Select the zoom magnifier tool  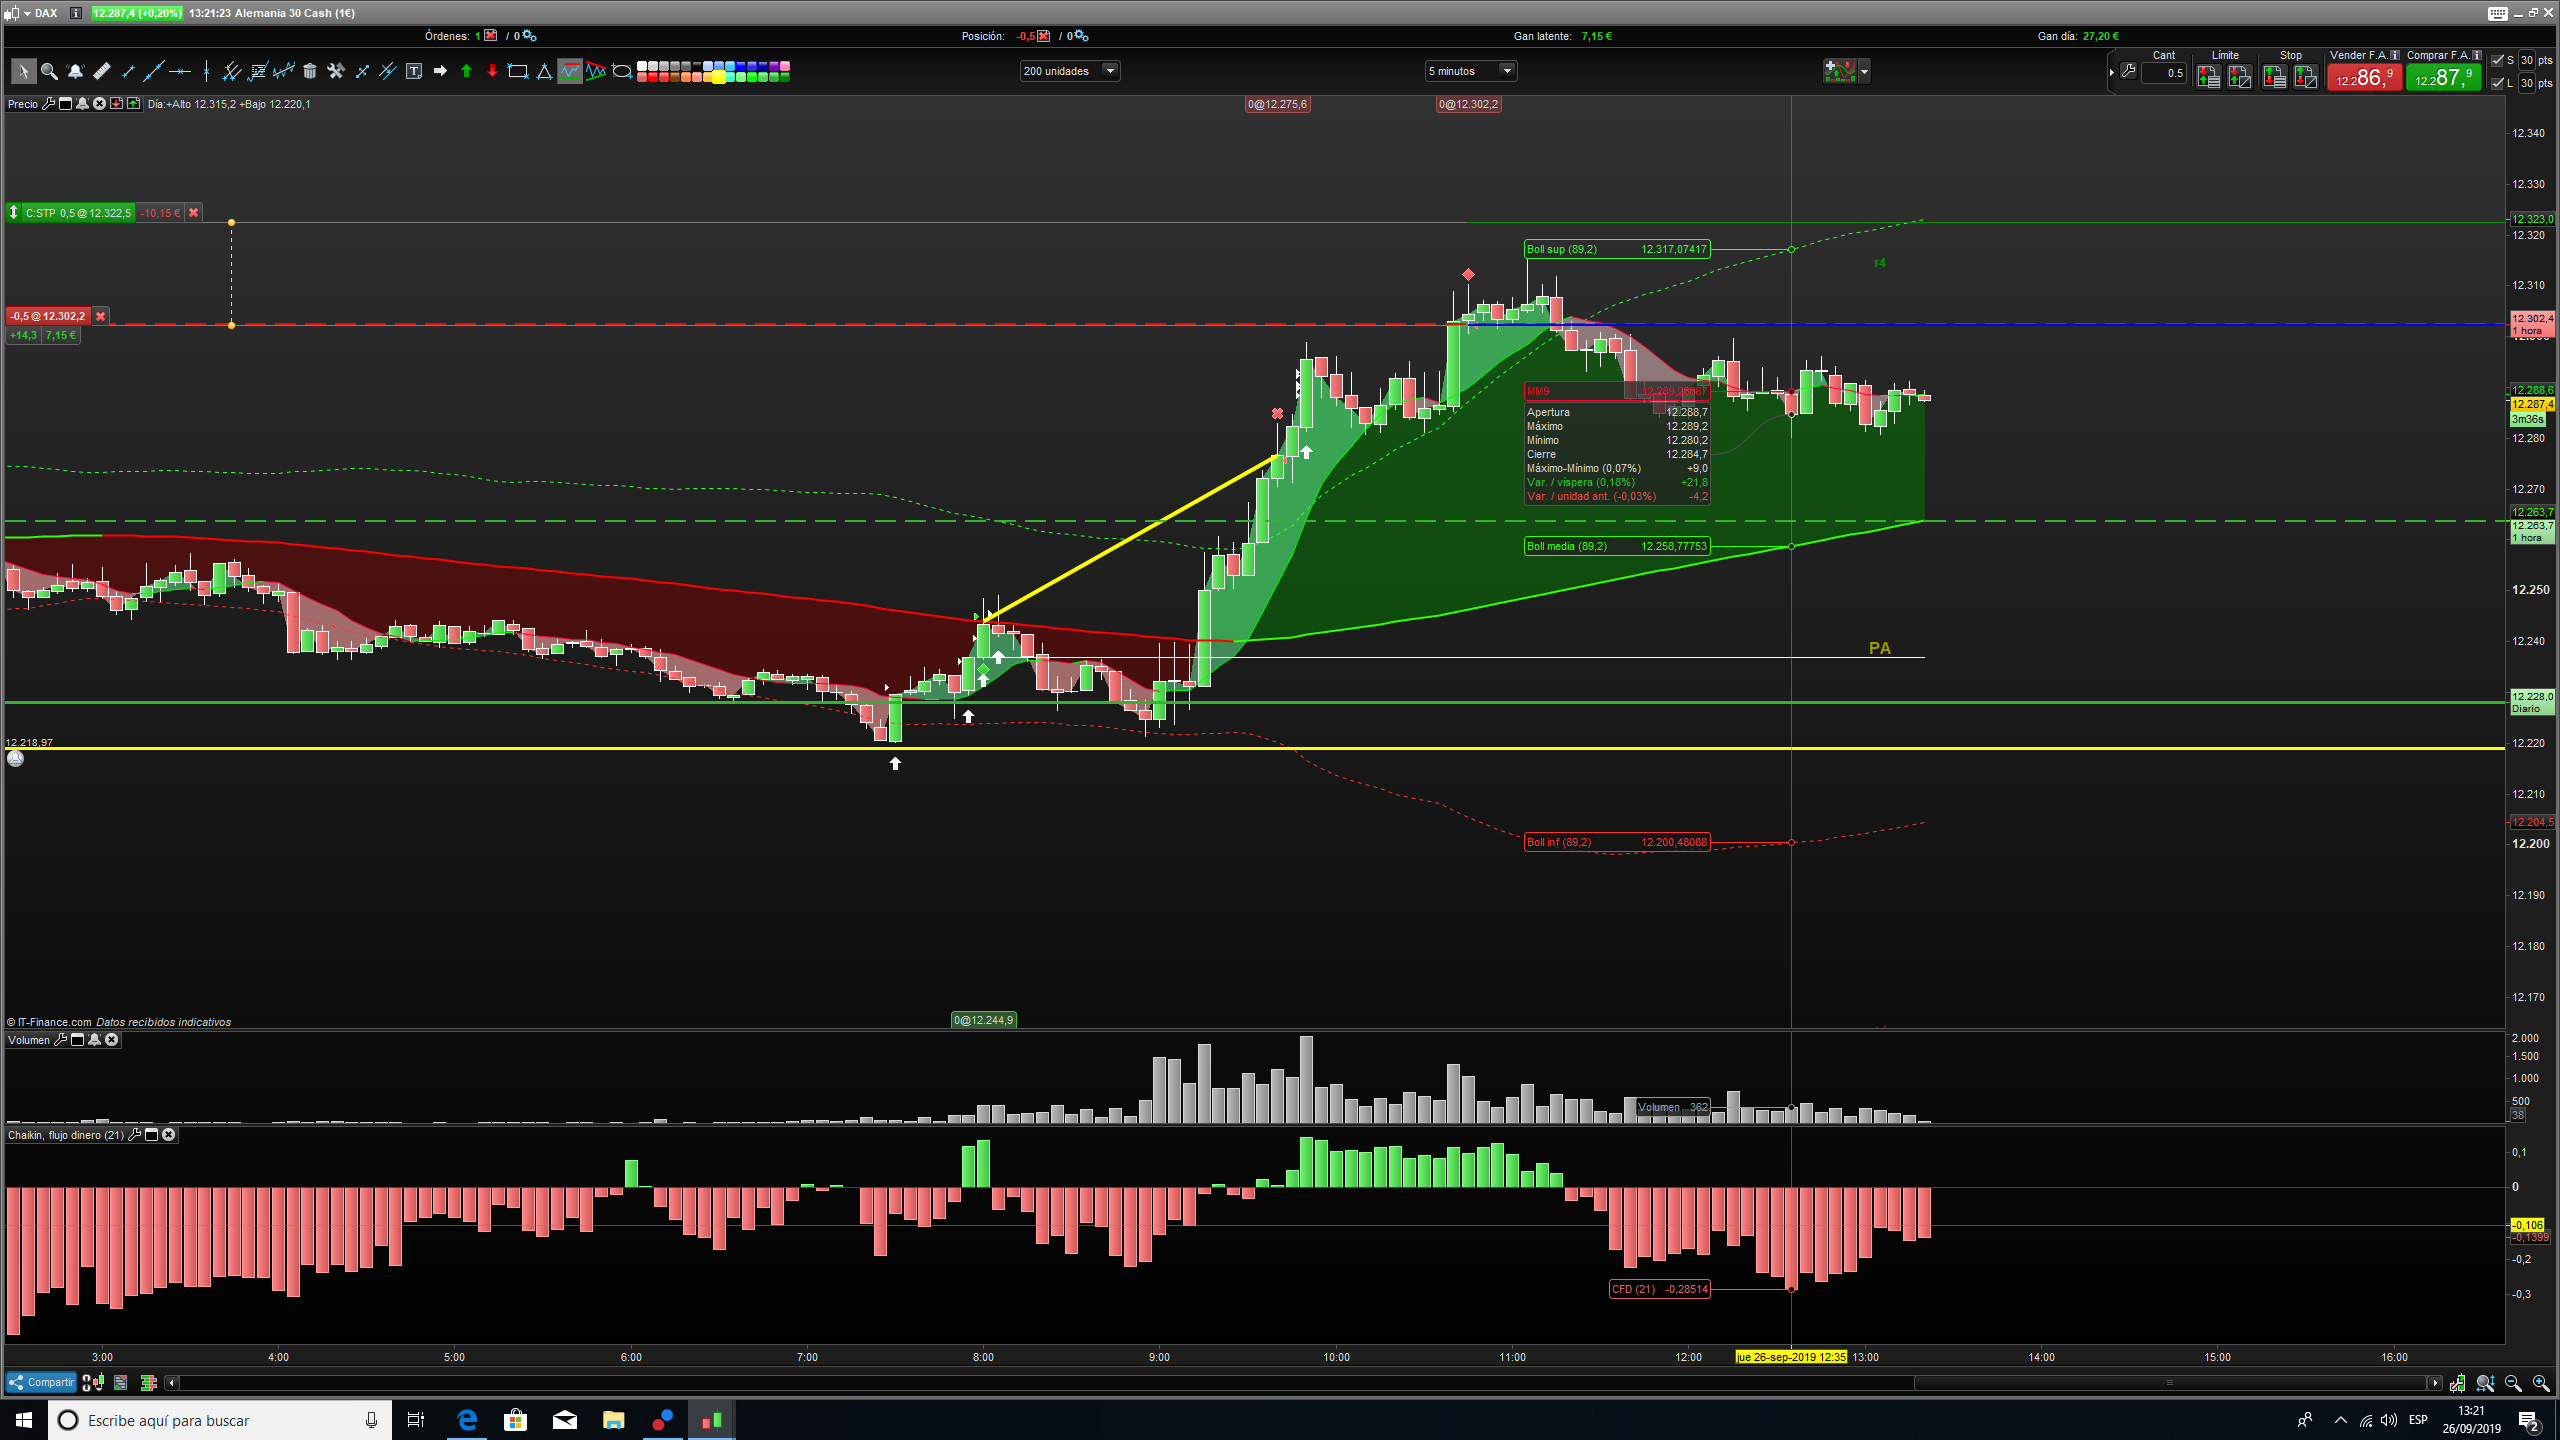(x=49, y=71)
